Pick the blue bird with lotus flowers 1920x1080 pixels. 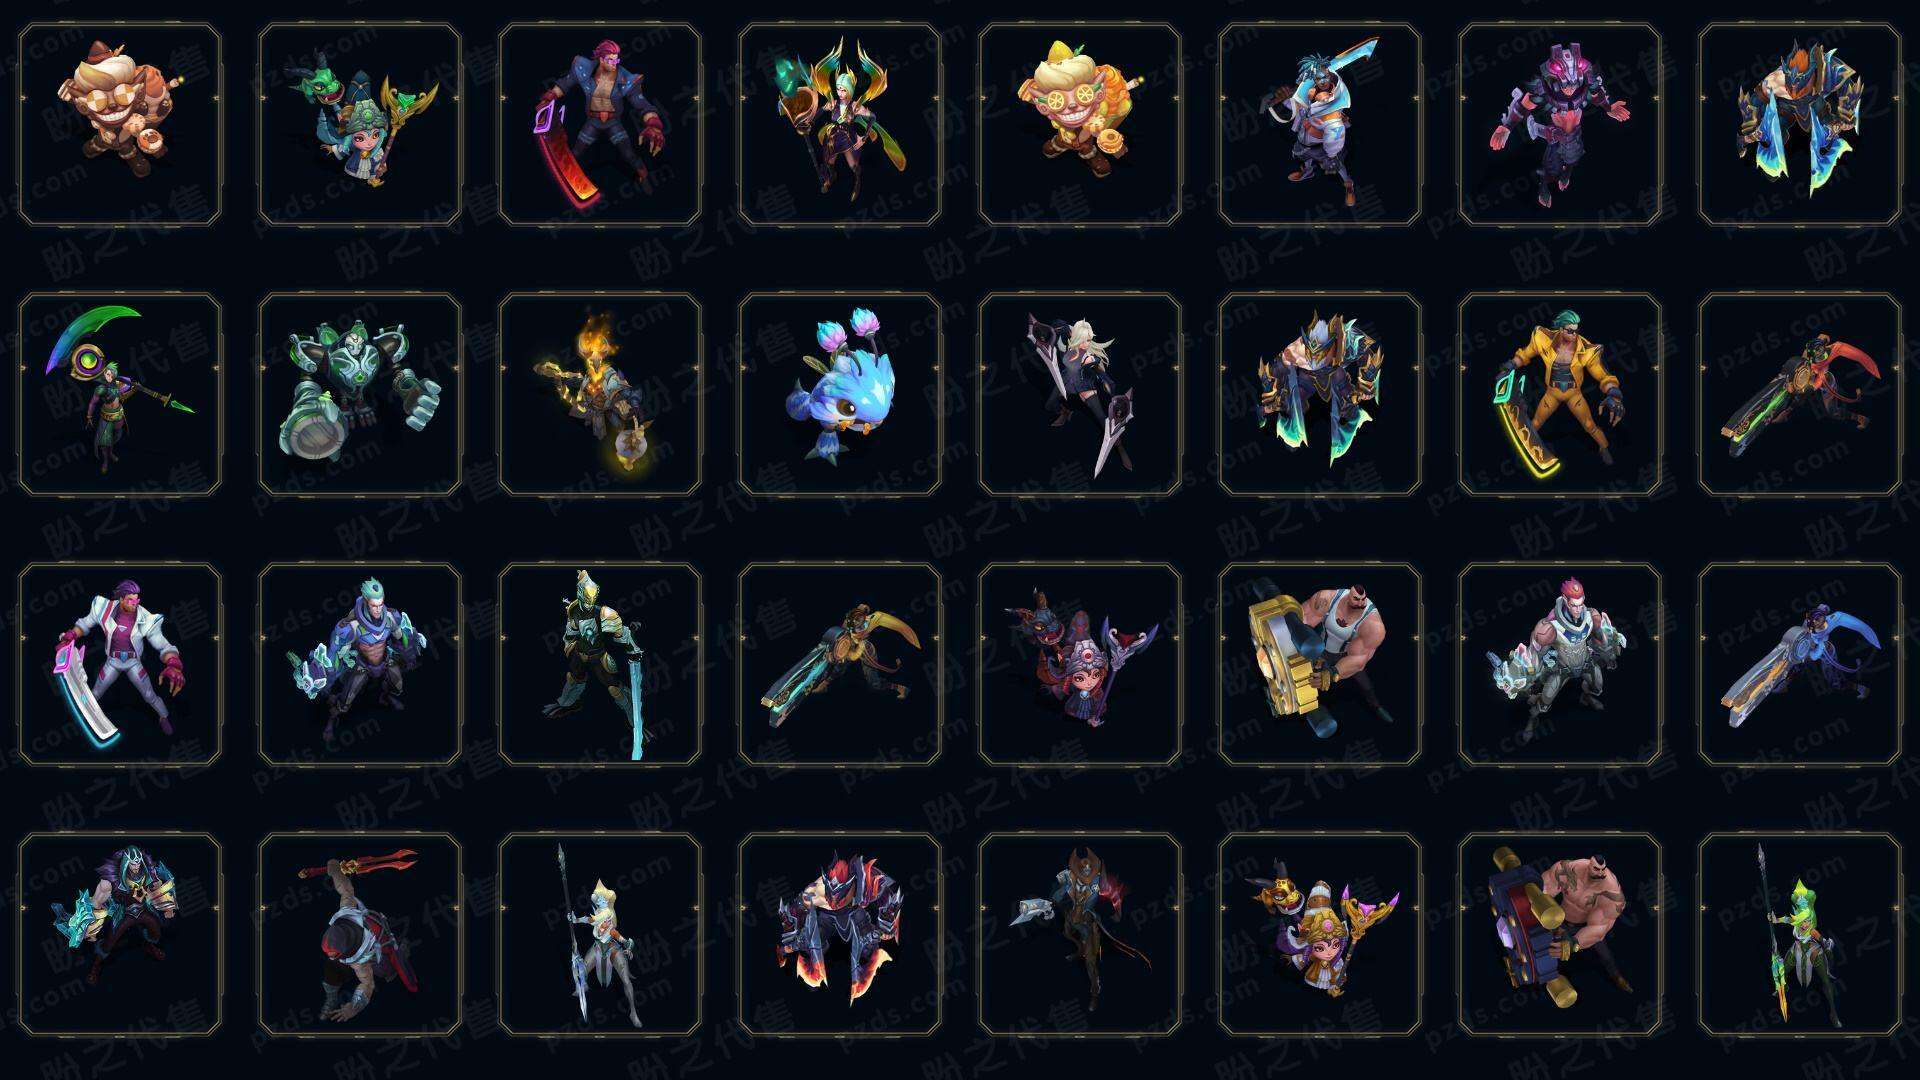click(840, 394)
